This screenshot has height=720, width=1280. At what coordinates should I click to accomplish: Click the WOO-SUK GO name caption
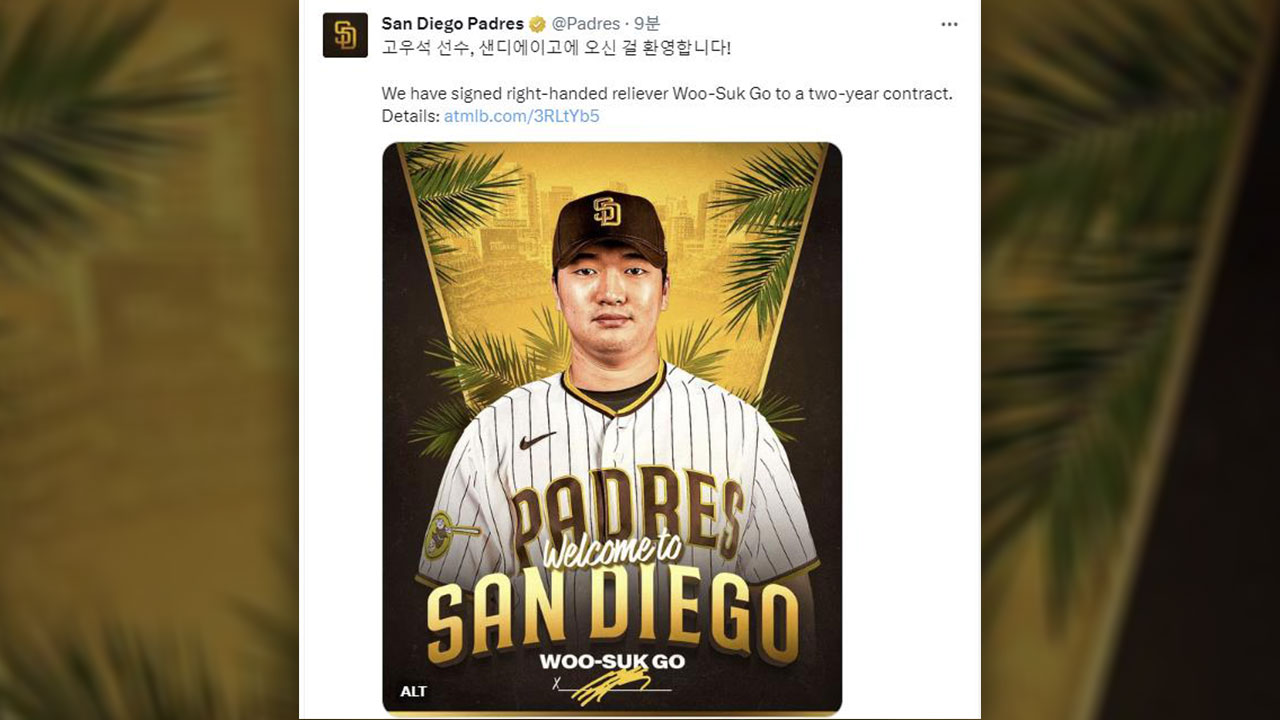pos(611,661)
